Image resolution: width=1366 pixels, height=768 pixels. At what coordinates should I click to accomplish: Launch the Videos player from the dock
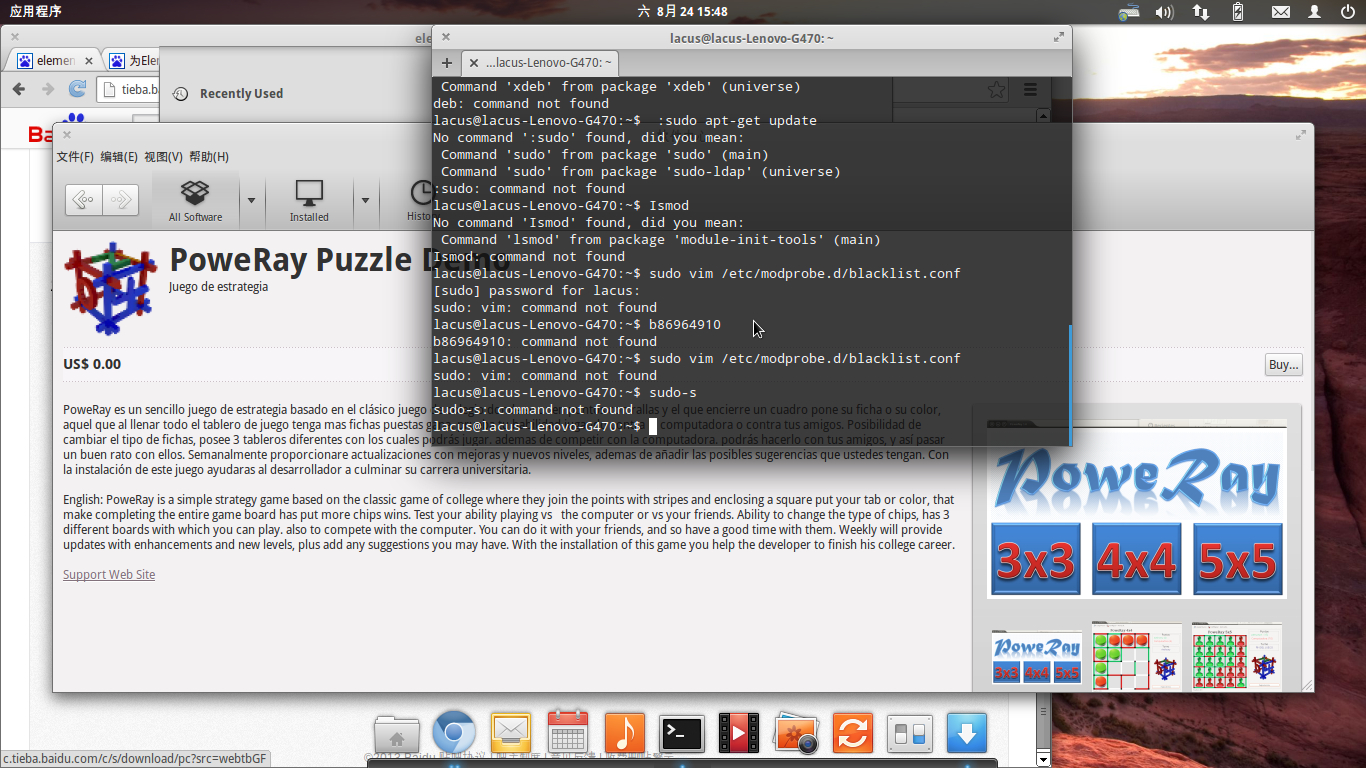739,734
